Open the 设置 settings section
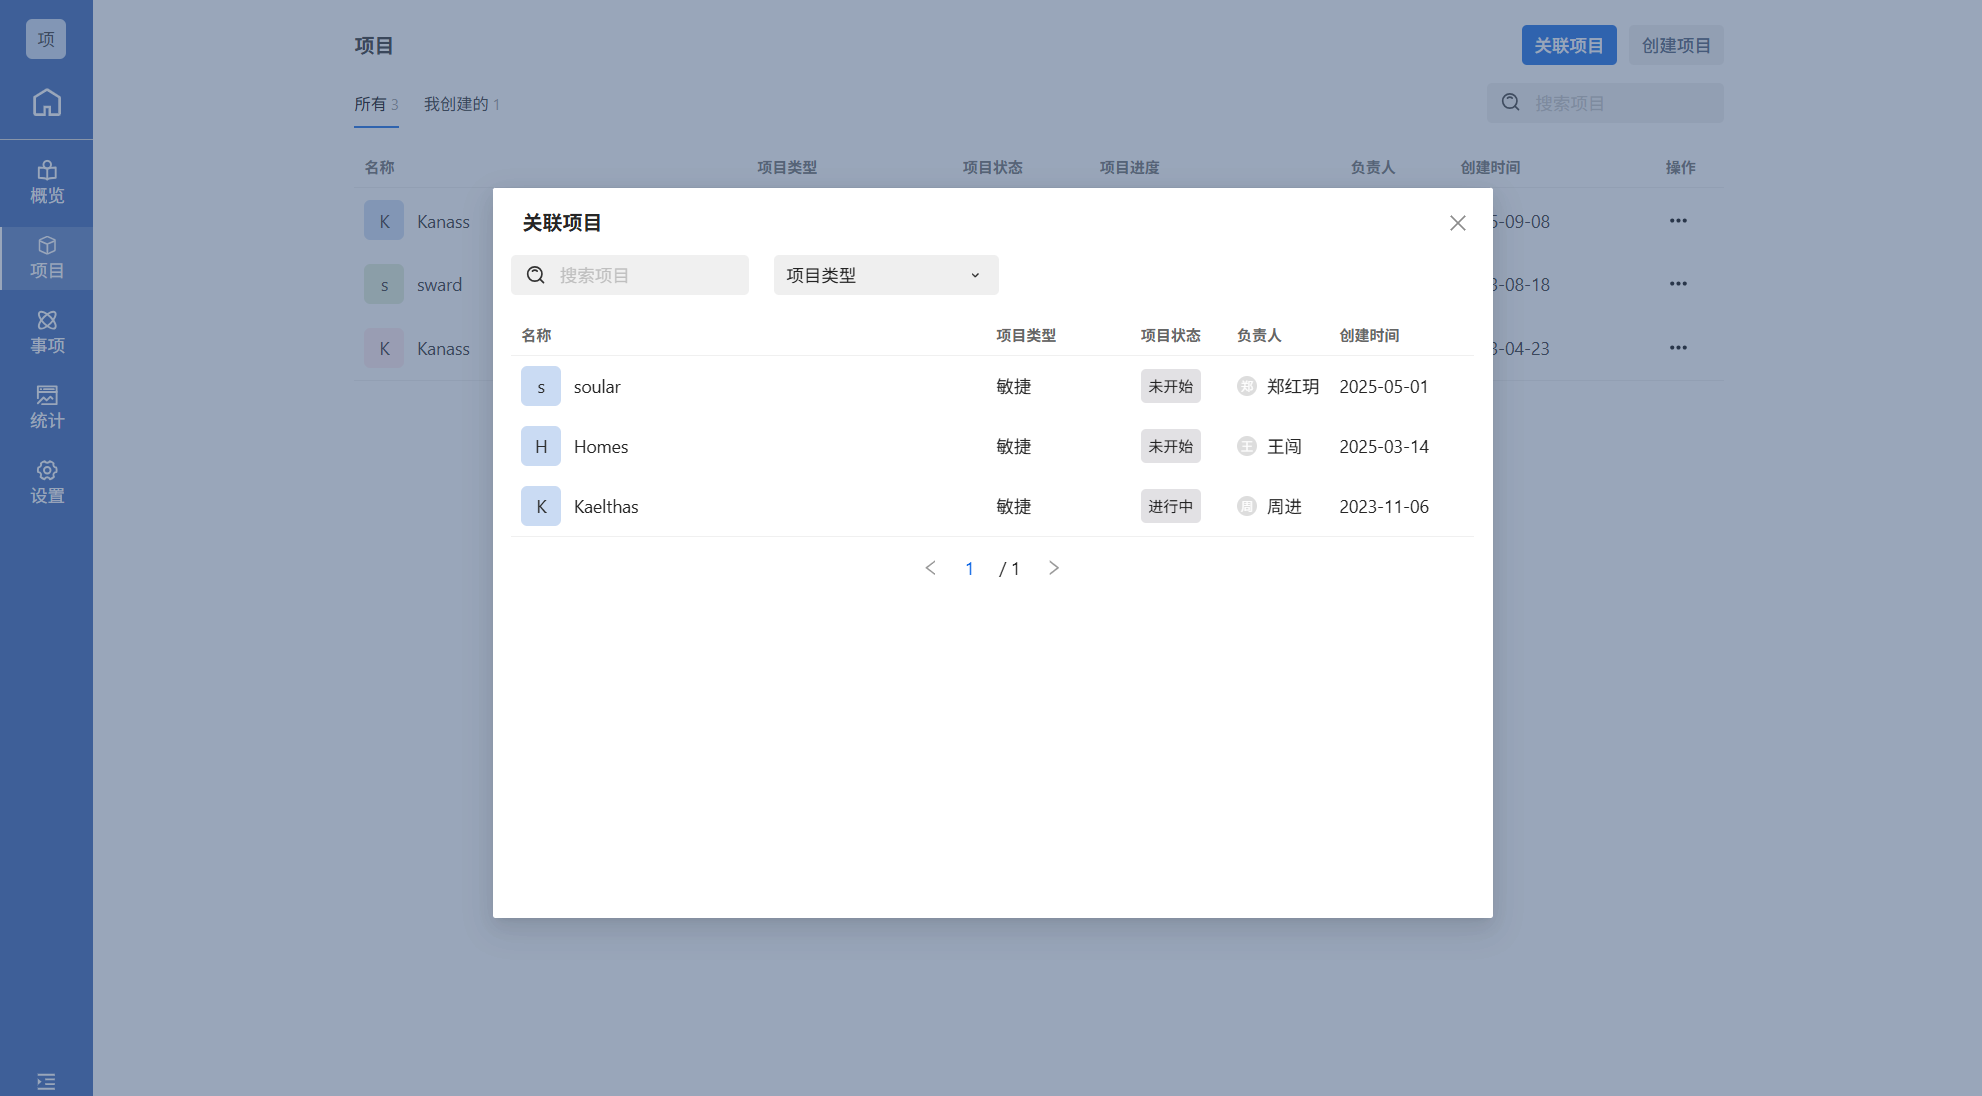Image resolution: width=1982 pixels, height=1096 pixels. 46,483
